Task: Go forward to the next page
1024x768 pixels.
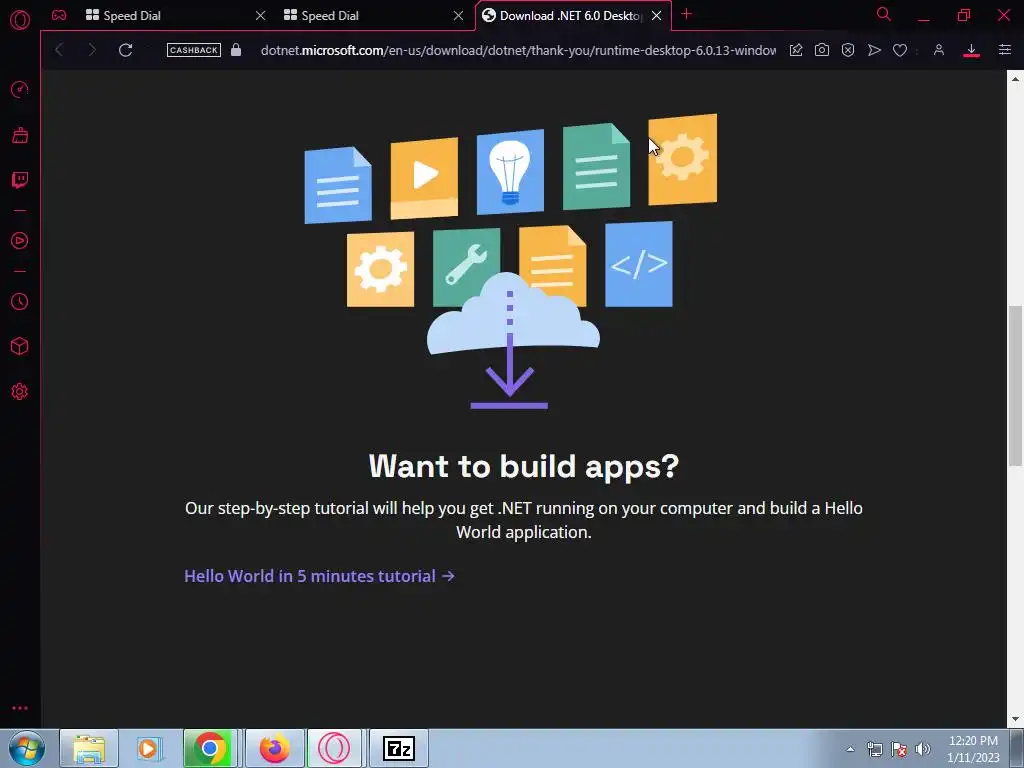Action: tap(91, 50)
